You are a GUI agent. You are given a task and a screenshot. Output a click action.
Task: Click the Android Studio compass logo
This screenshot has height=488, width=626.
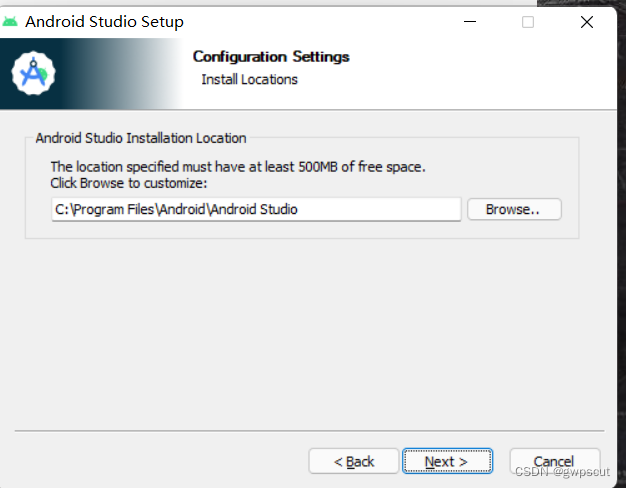coord(34,73)
